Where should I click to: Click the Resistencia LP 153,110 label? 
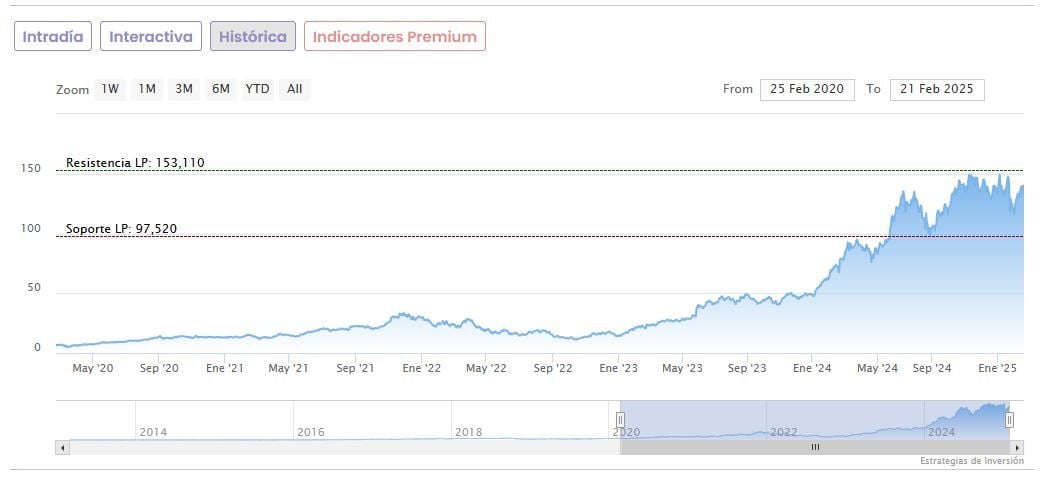(135, 163)
